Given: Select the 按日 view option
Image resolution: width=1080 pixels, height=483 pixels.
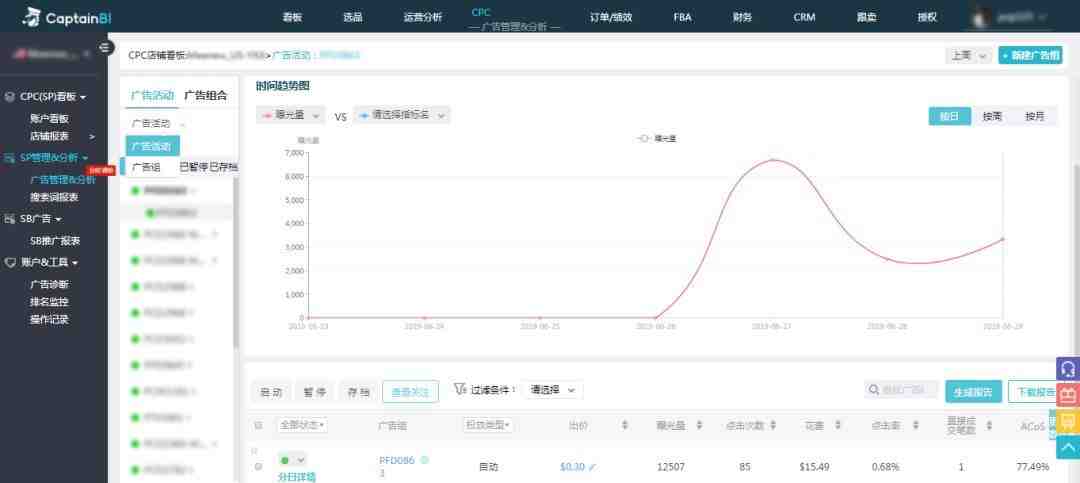Looking at the screenshot, I should pyautogui.click(x=949, y=116).
